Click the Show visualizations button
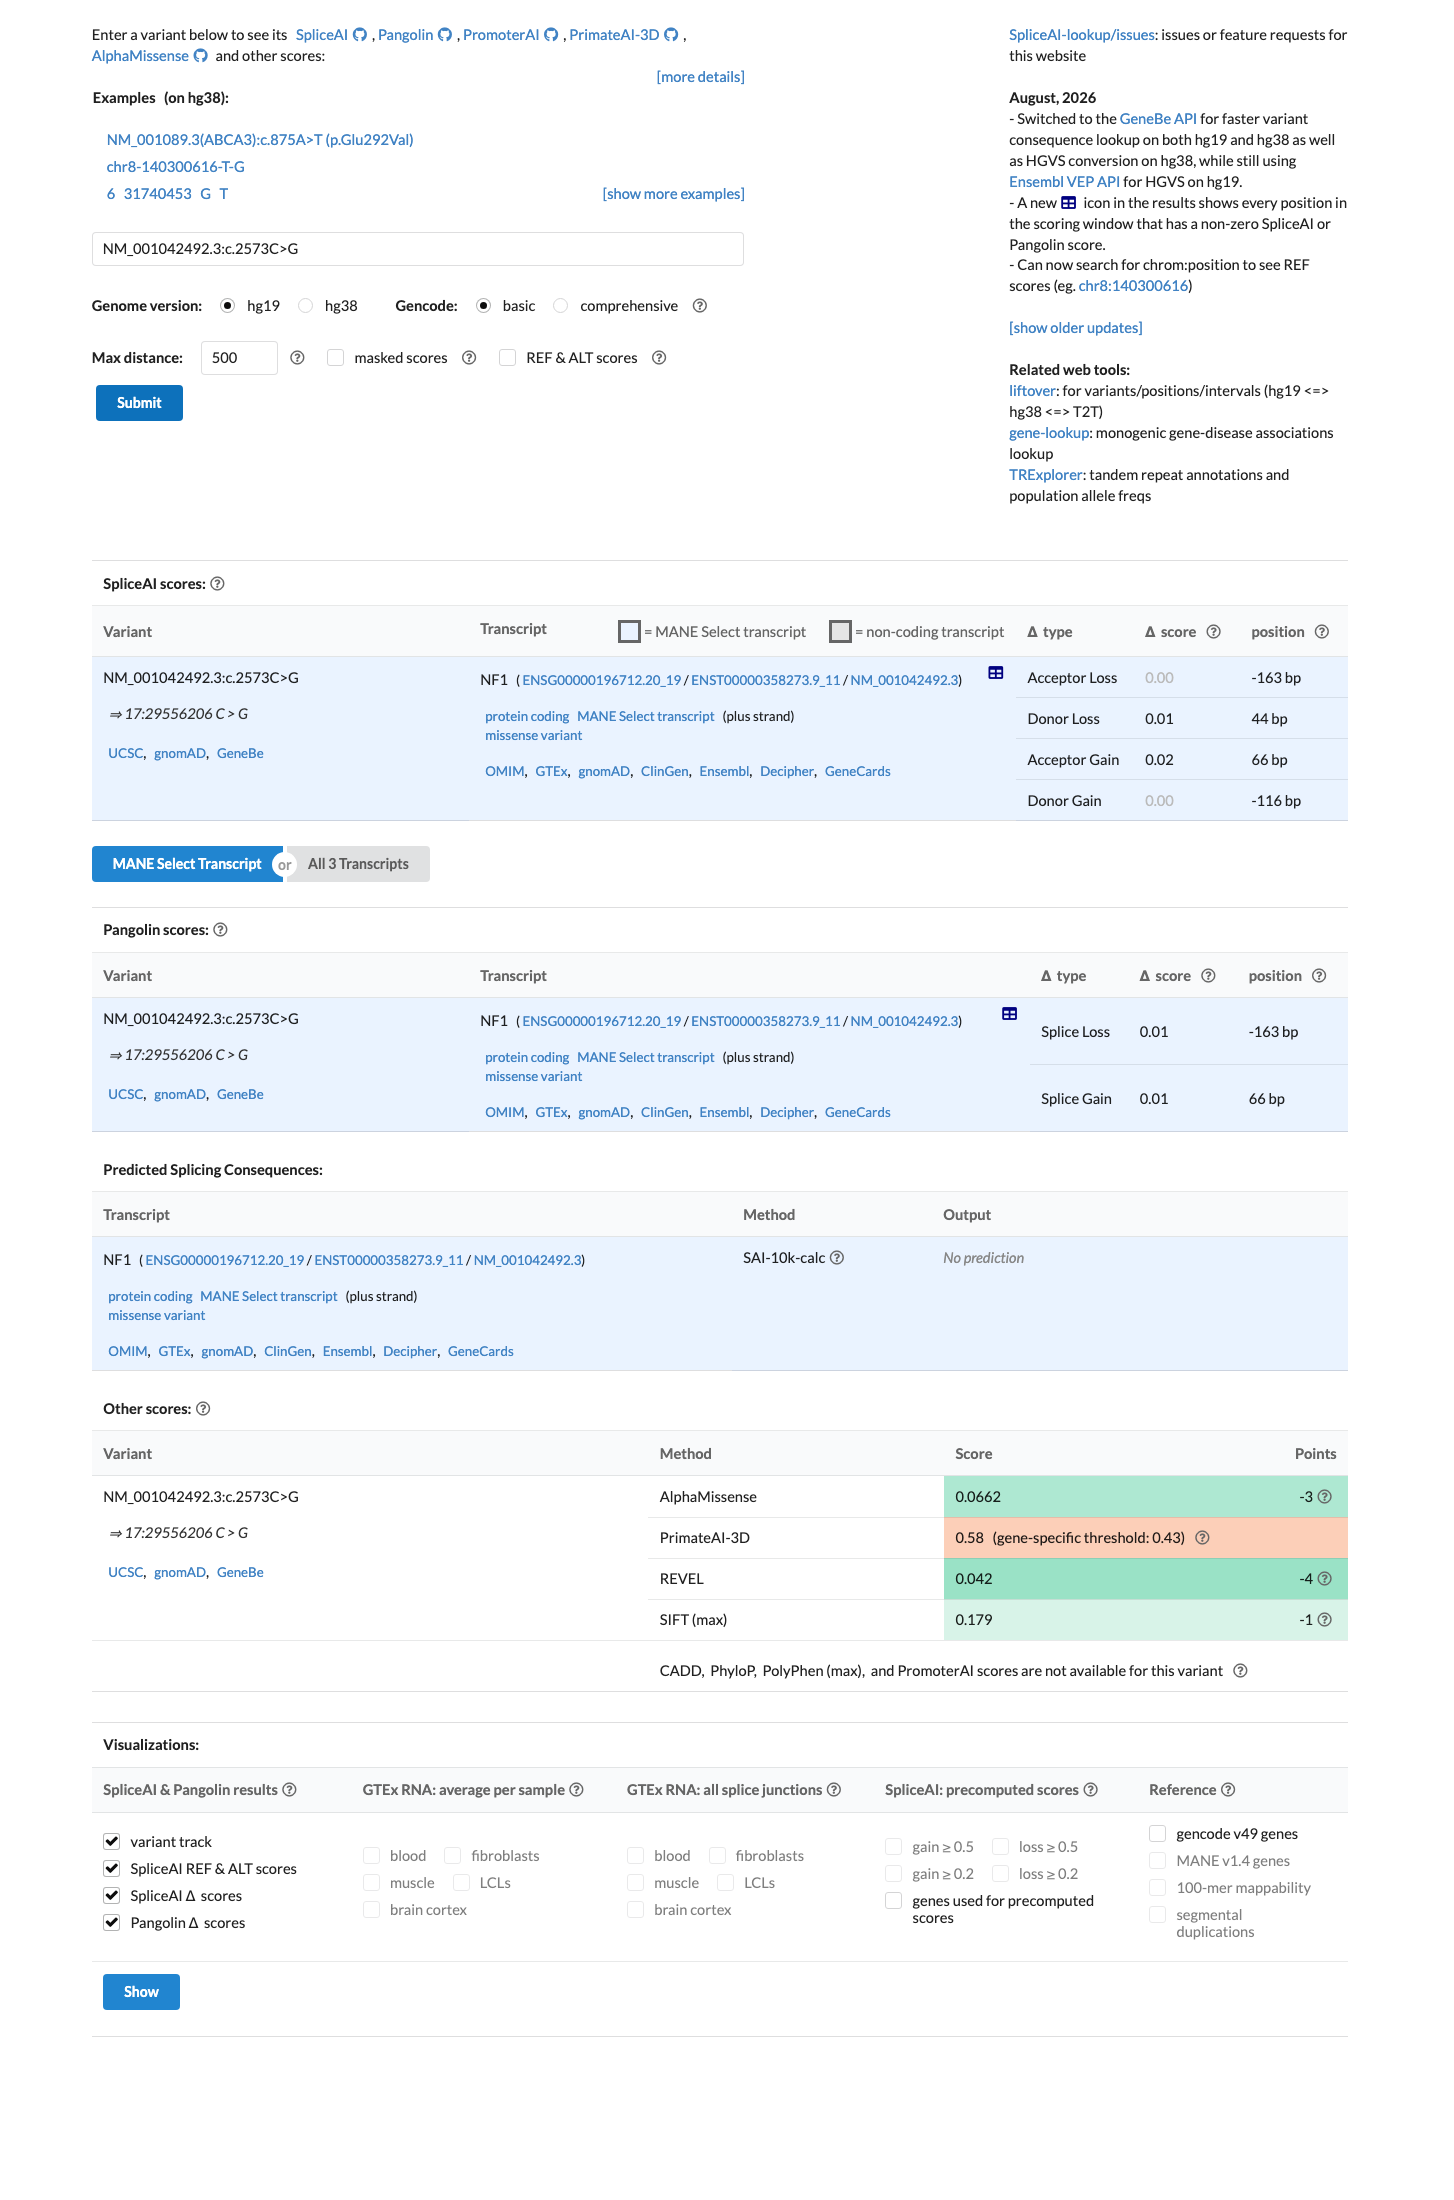 tap(141, 1992)
